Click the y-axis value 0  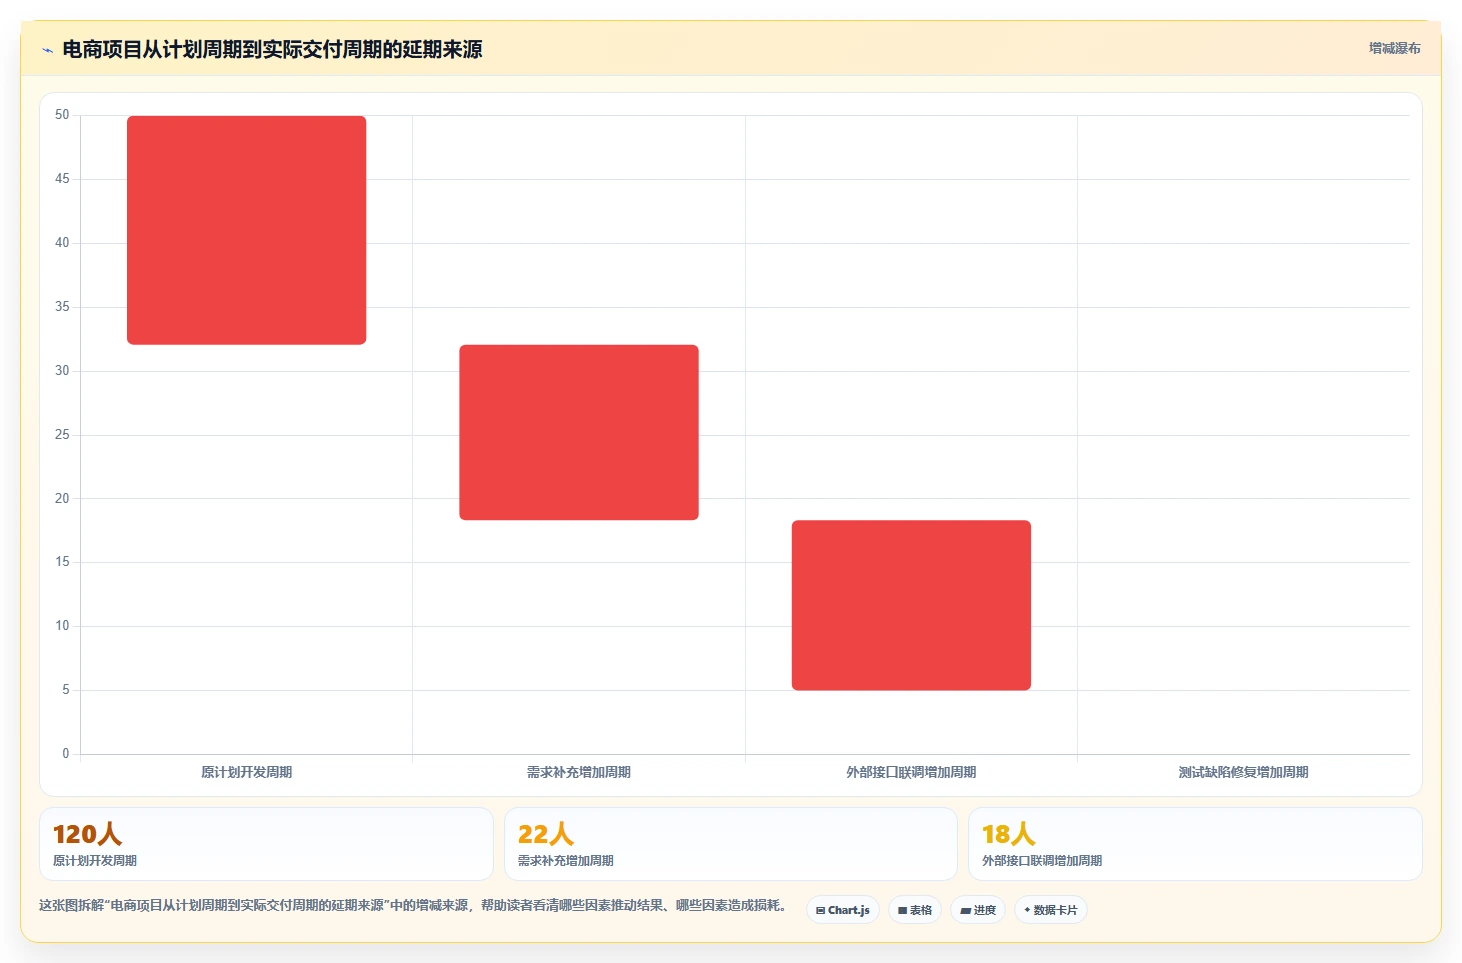point(66,754)
